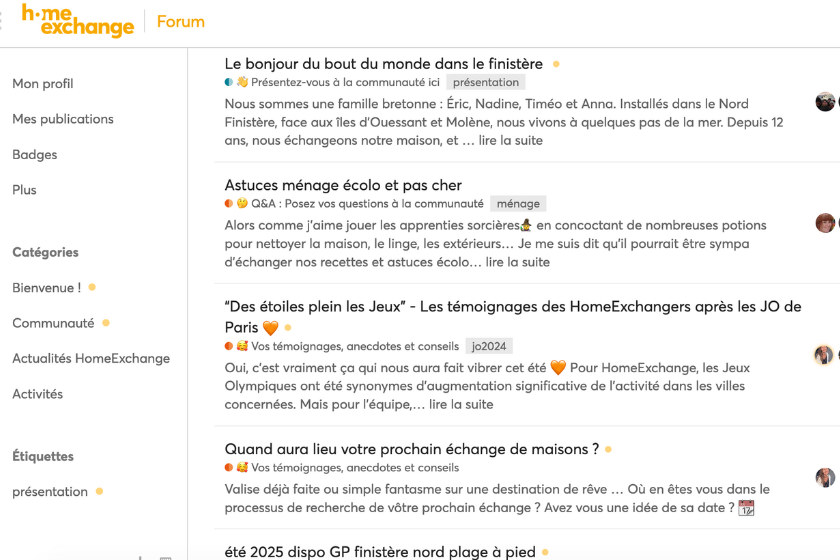Click the partly hidden sidebar menu icon at top-left
840x560 pixels.
(x=2, y=21)
